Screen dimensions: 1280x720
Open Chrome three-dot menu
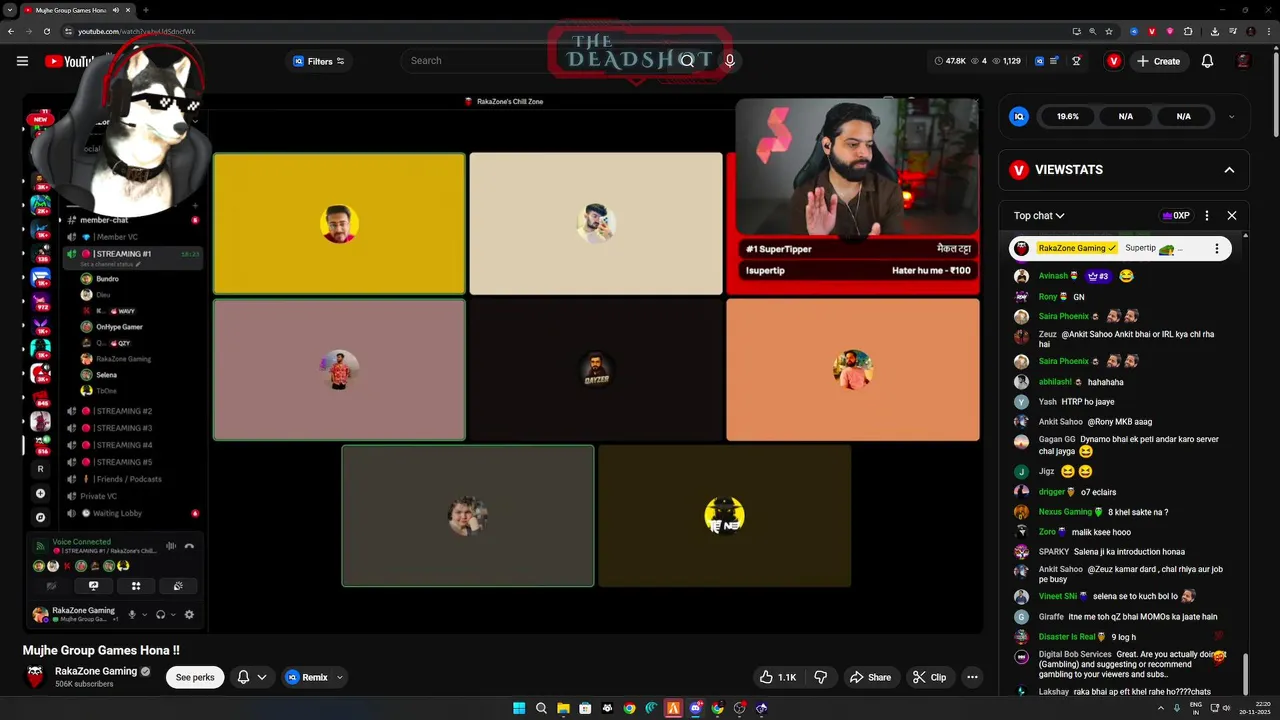click(1268, 31)
